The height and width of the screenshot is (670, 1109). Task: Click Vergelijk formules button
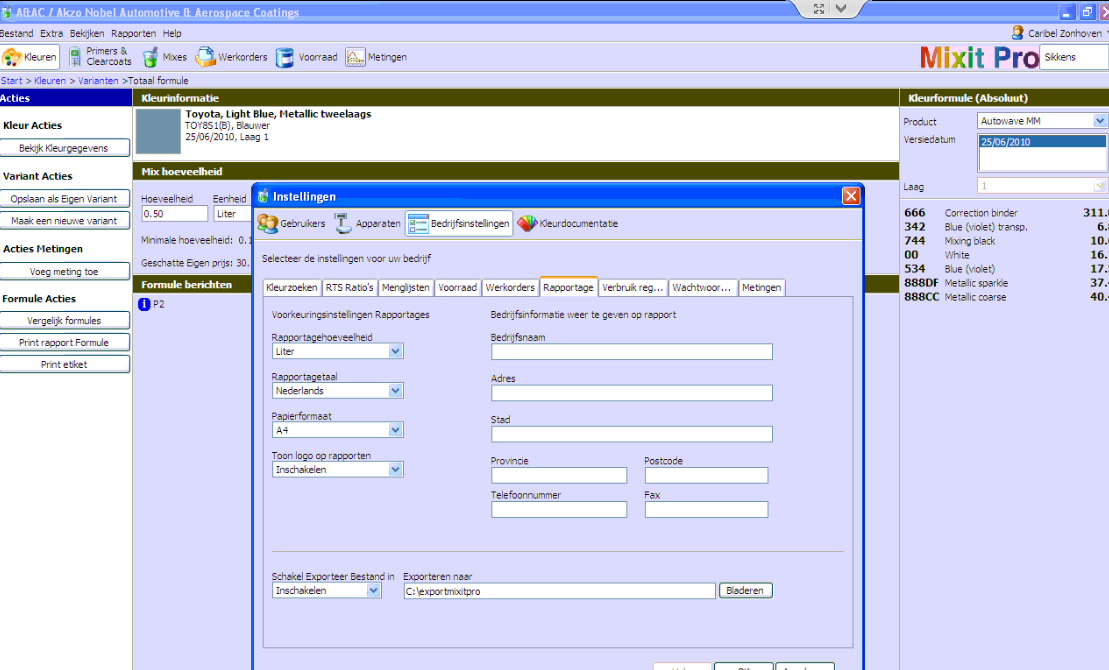pos(64,320)
